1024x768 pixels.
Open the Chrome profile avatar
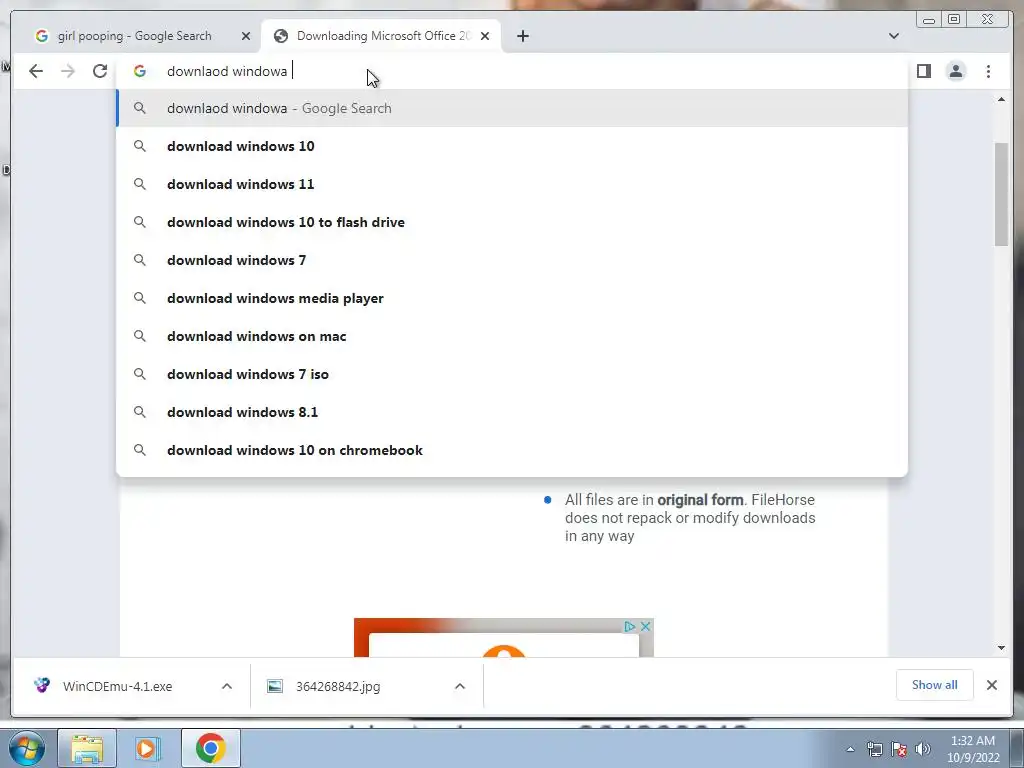(x=955, y=71)
